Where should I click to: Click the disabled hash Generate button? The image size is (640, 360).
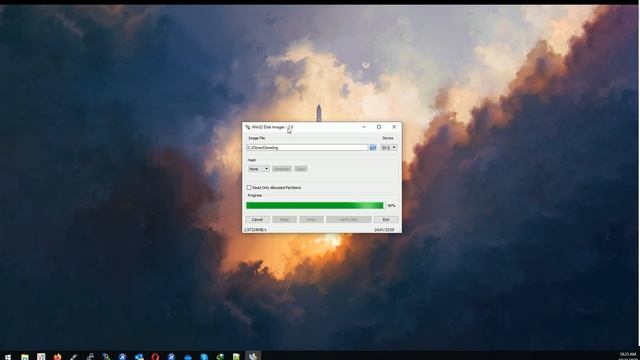(x=282, y=169)
